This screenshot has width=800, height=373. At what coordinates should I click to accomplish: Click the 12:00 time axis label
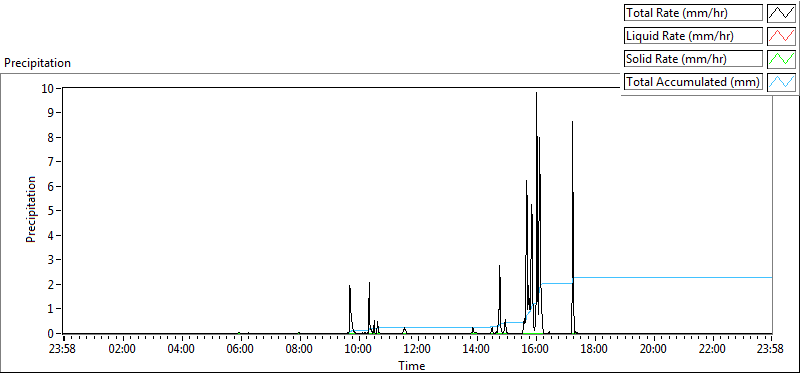417,350
